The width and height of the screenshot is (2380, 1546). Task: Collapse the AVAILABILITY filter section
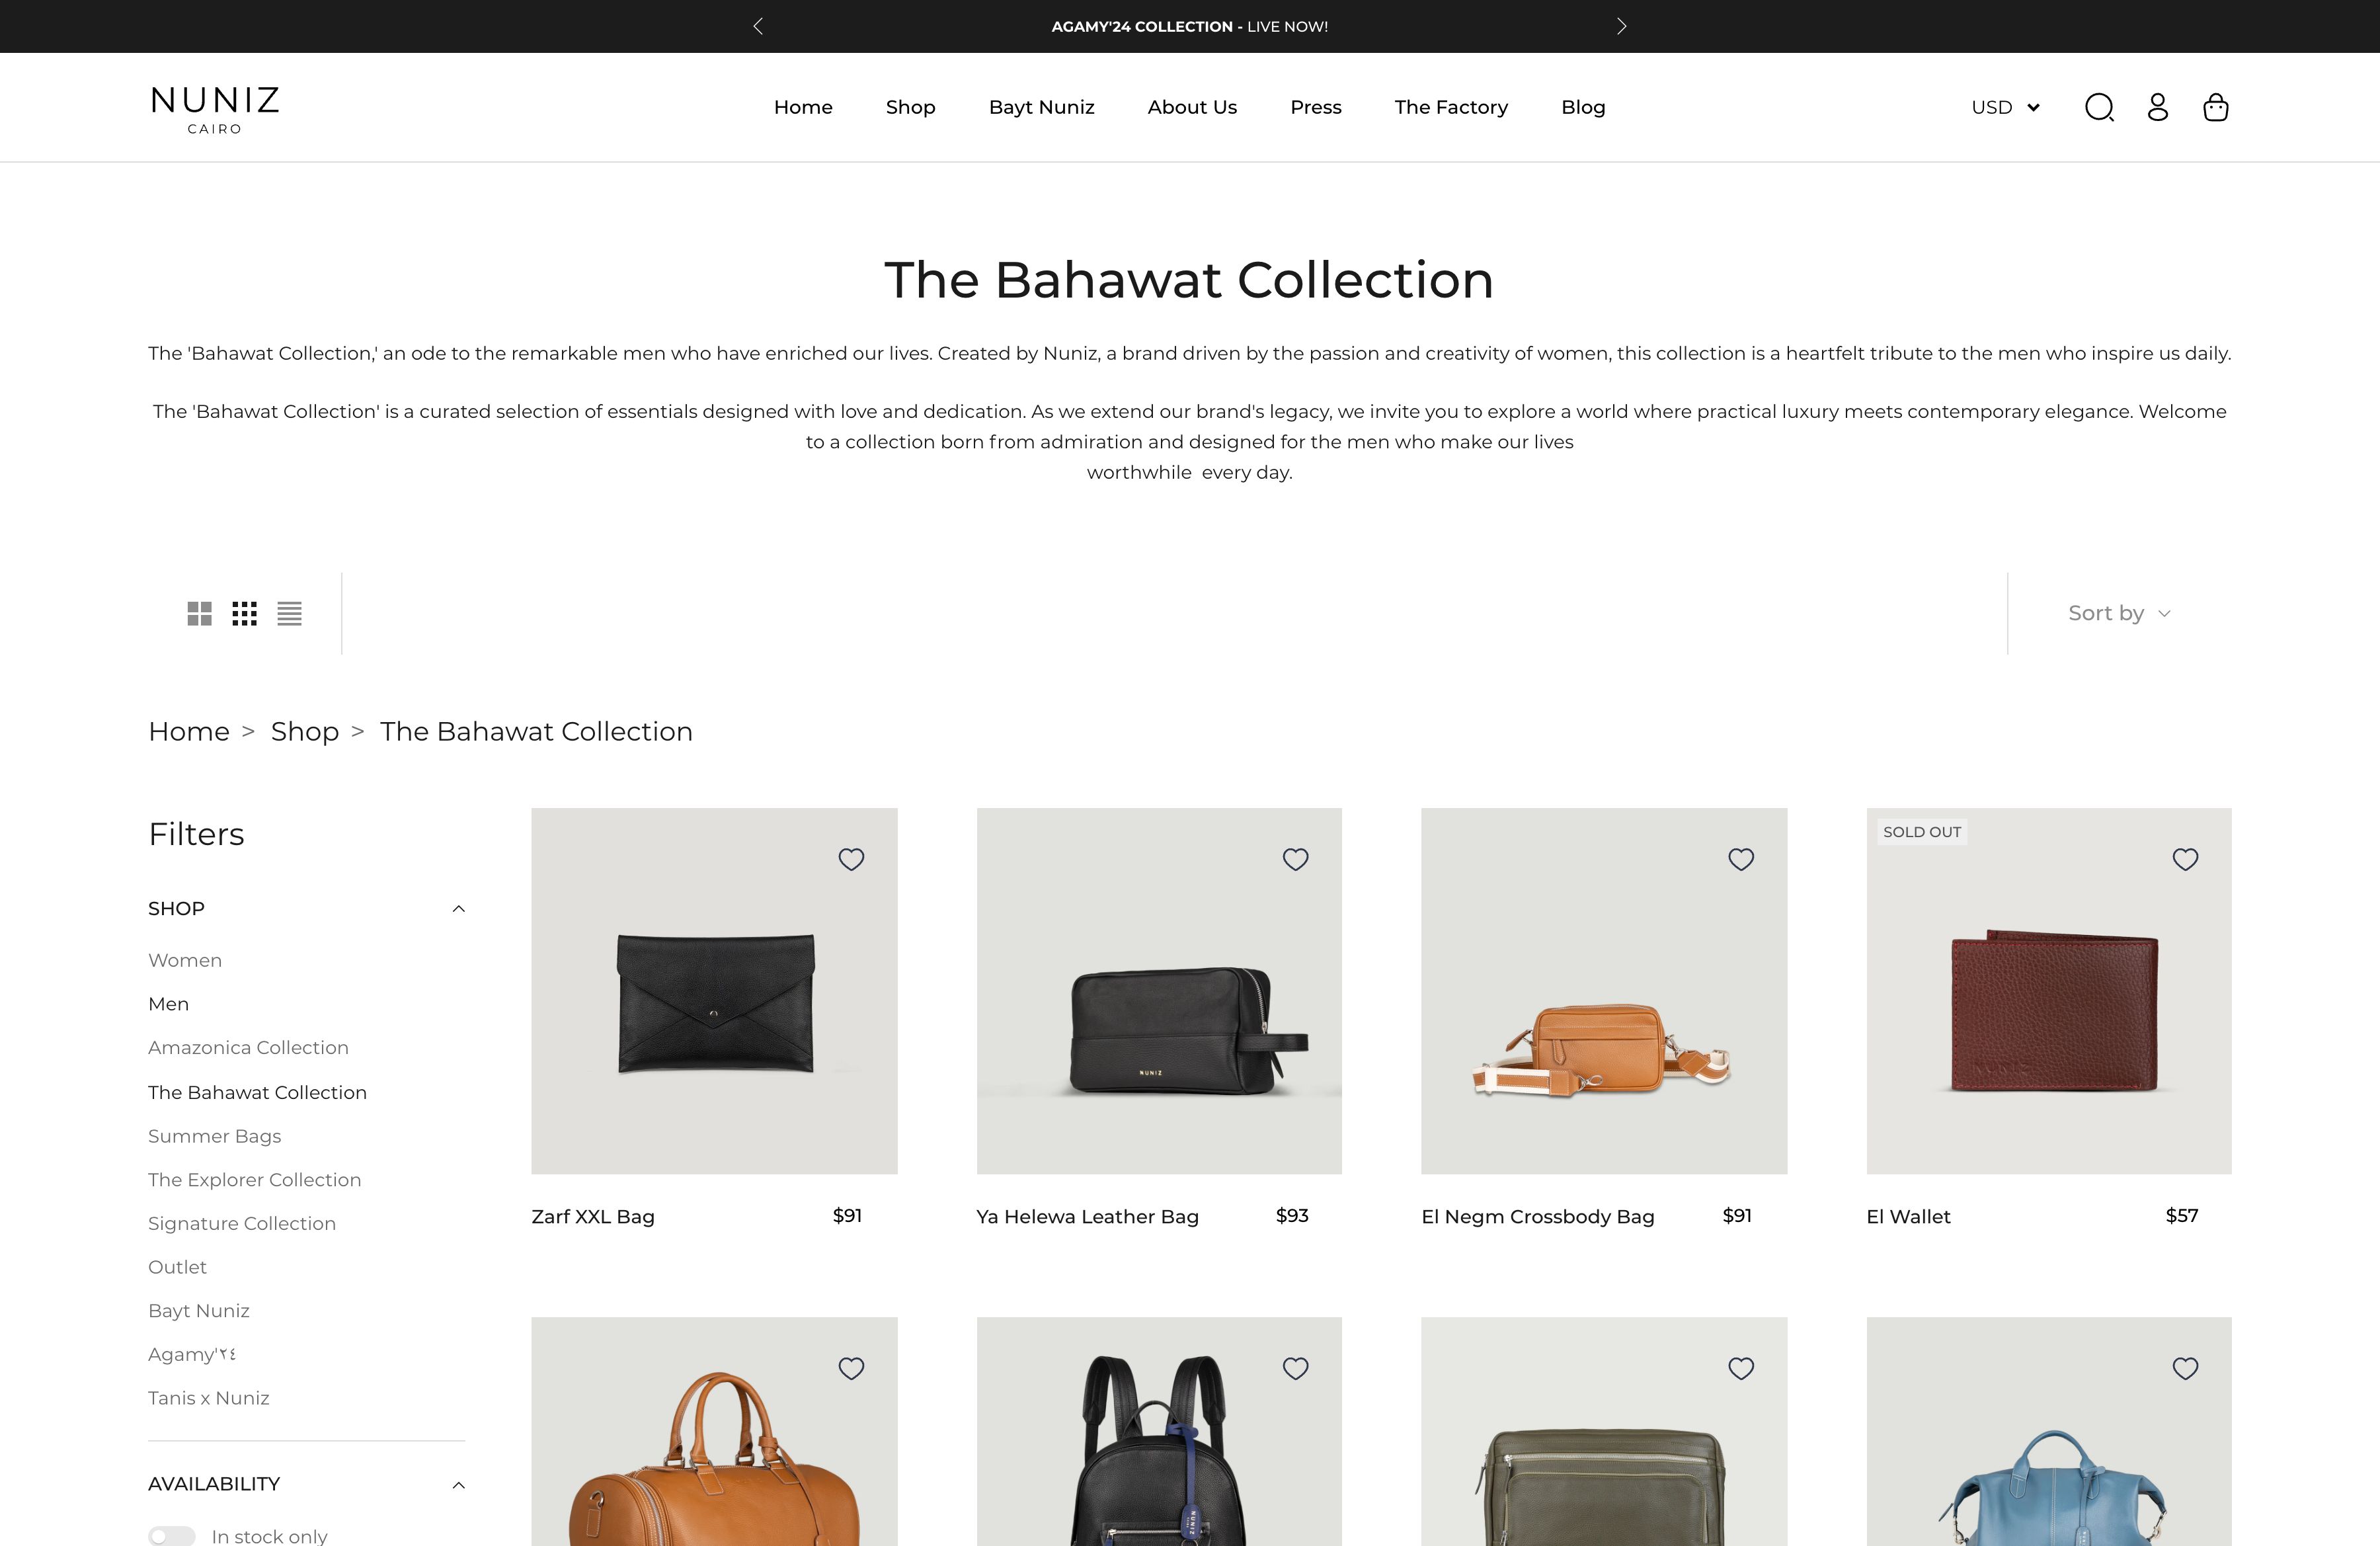pos(459,1485)
